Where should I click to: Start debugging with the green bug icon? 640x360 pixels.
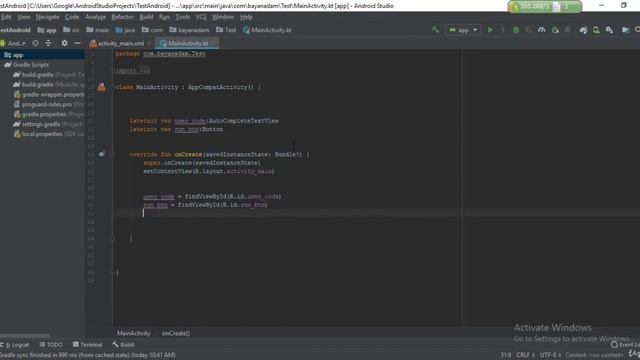[516, 30]
